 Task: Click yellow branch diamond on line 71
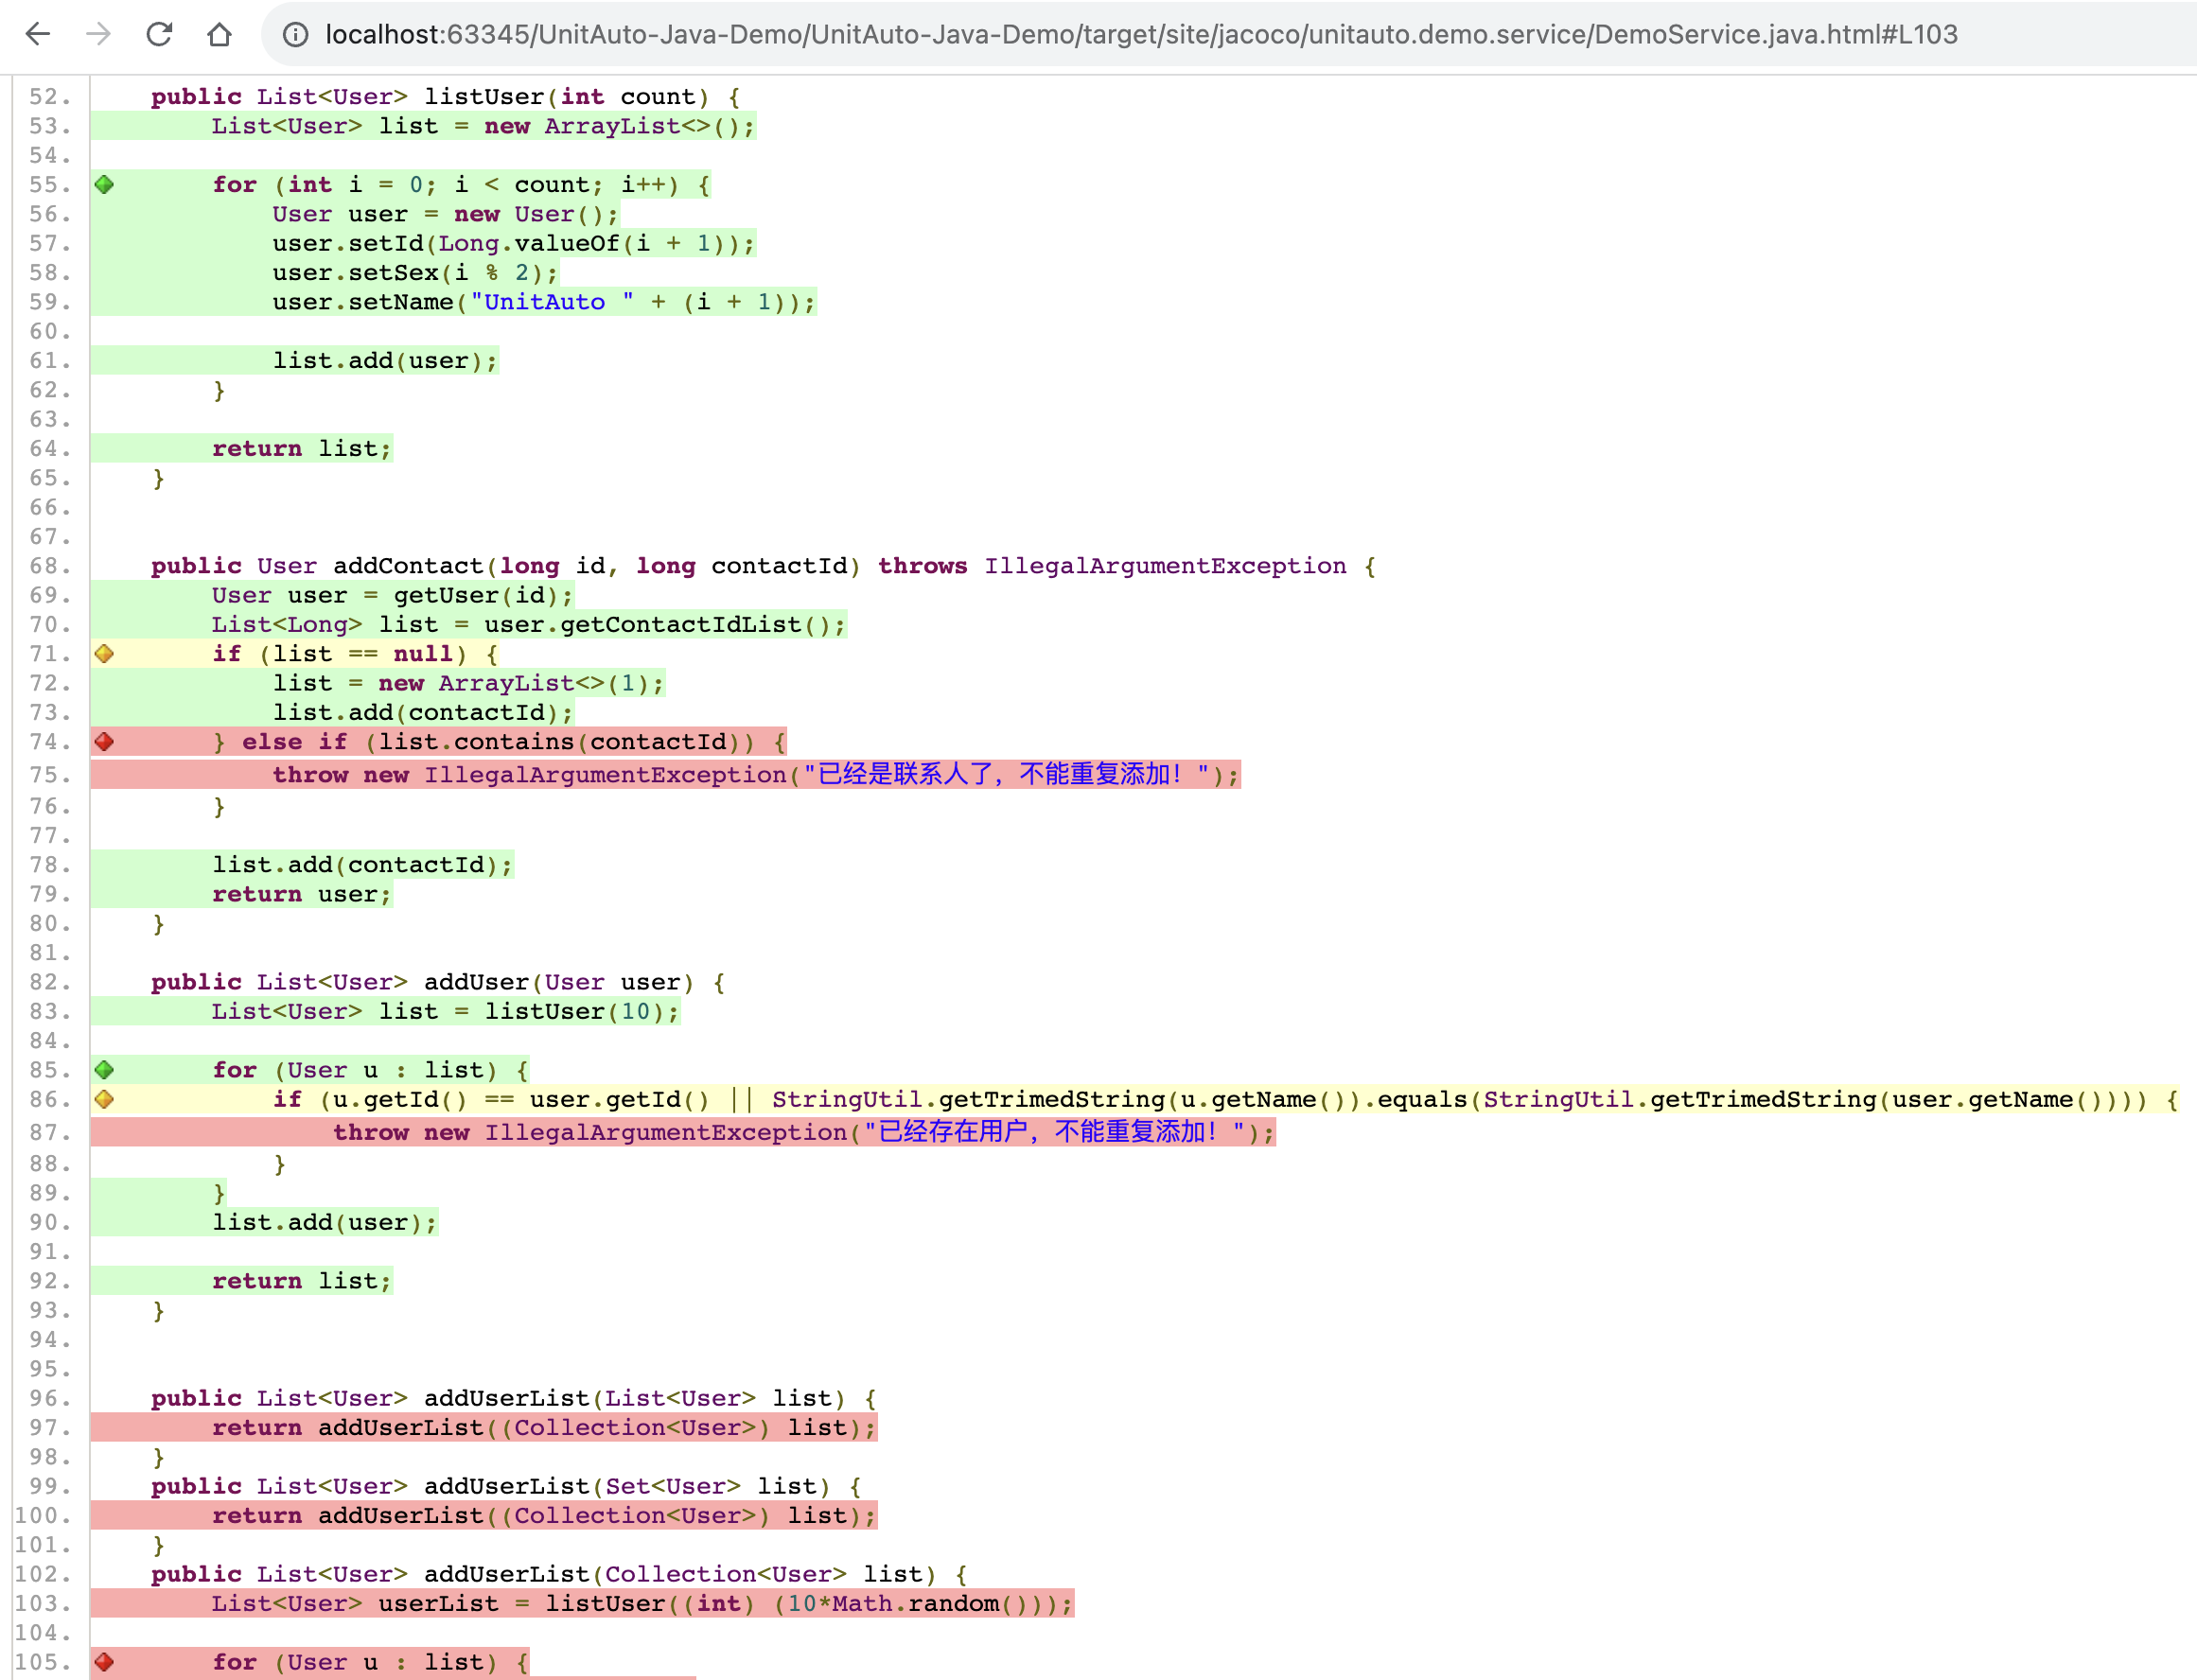coord(104,653)
